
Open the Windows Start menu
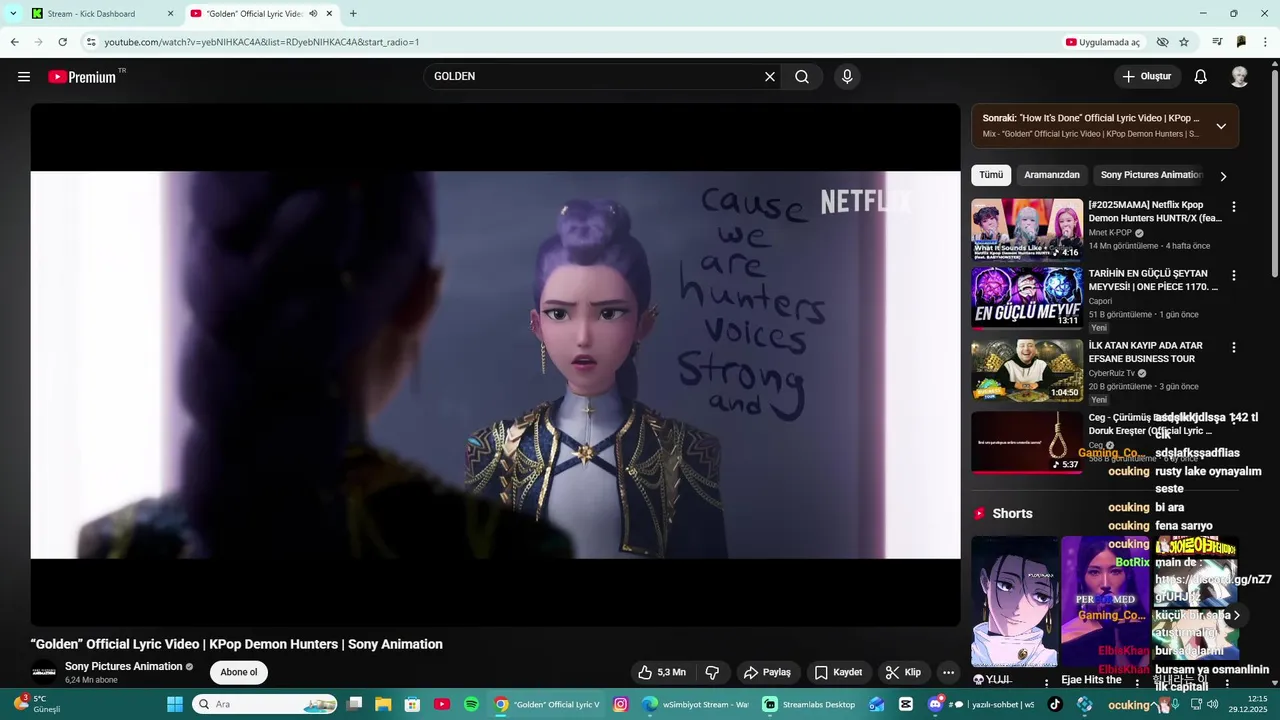pyautogui.click(x=175, y=704)
